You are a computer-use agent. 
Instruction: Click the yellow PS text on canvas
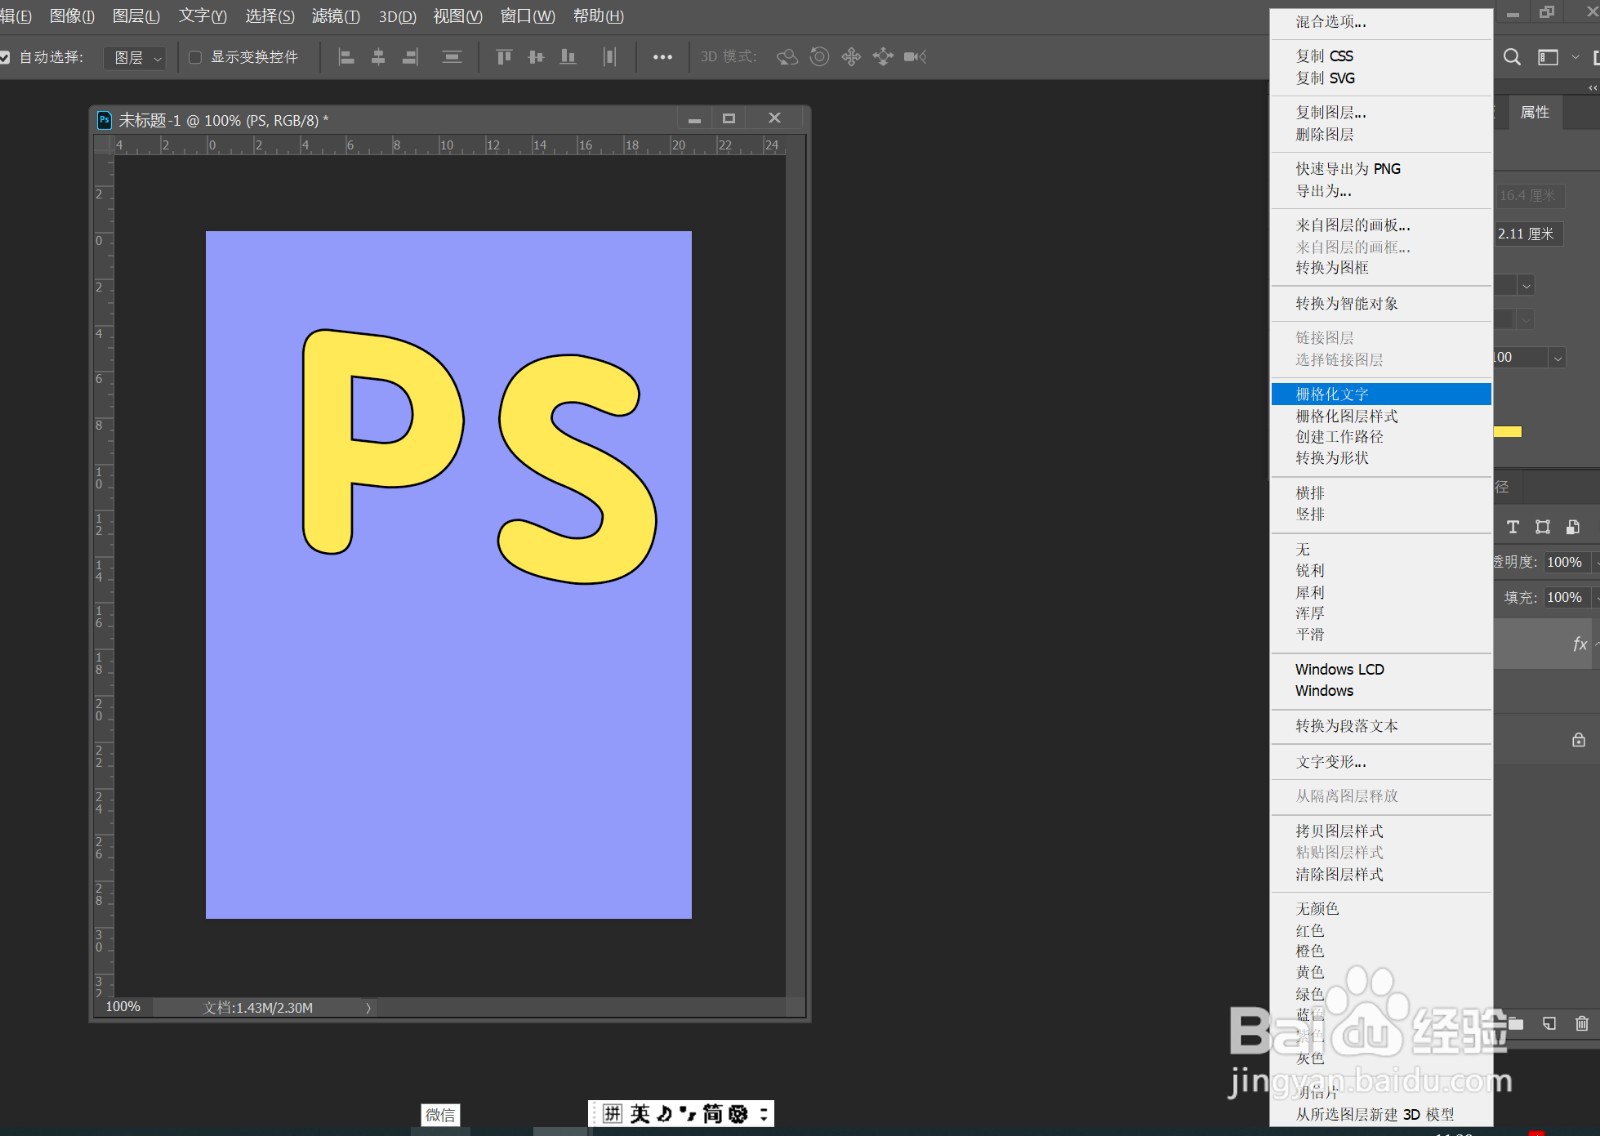point(478,456)
